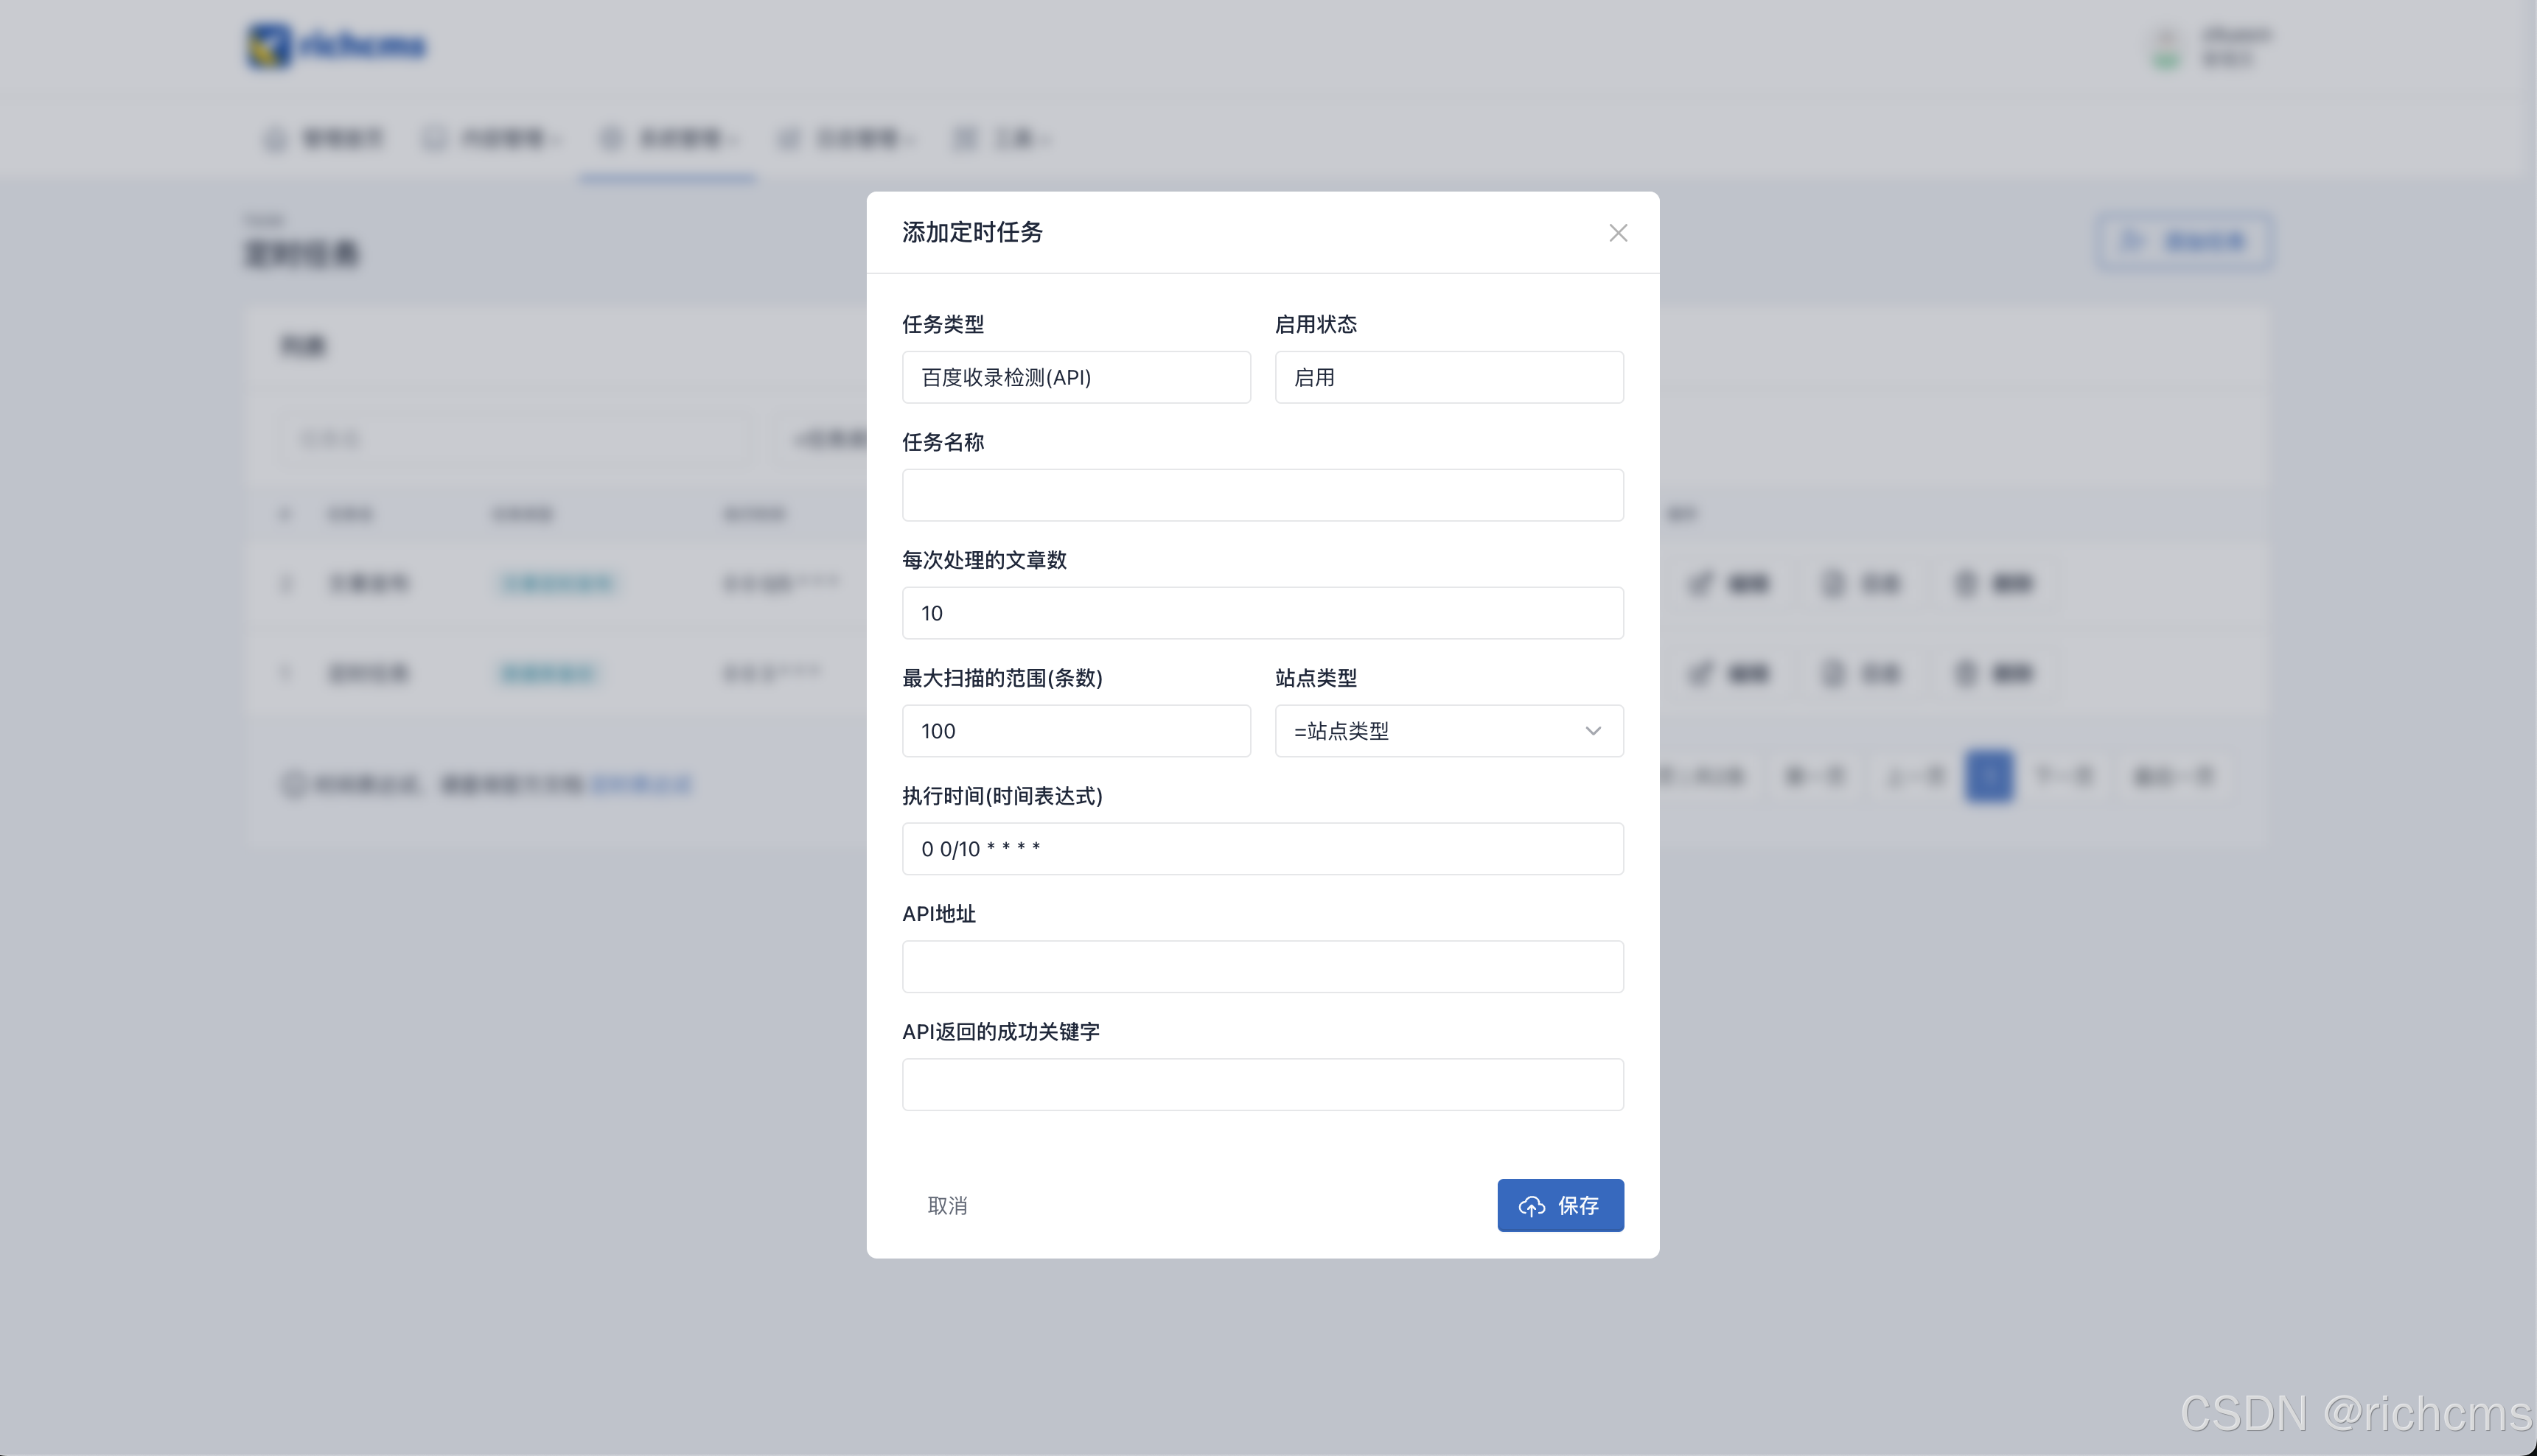The image size is (2537, 1456).
Task: Click the underlined active navigation menu item
Action: tap(667, 139)
